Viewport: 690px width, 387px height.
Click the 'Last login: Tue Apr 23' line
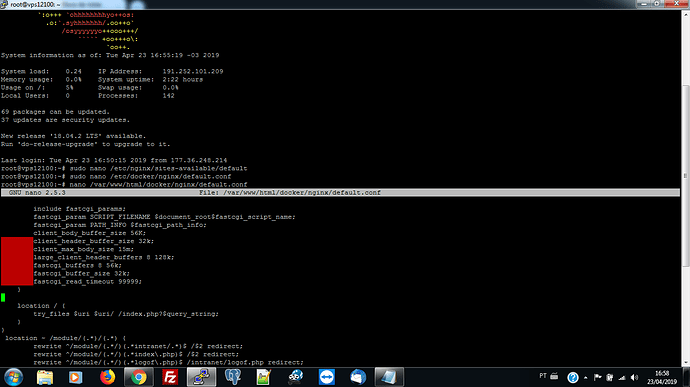coord(114,160)
